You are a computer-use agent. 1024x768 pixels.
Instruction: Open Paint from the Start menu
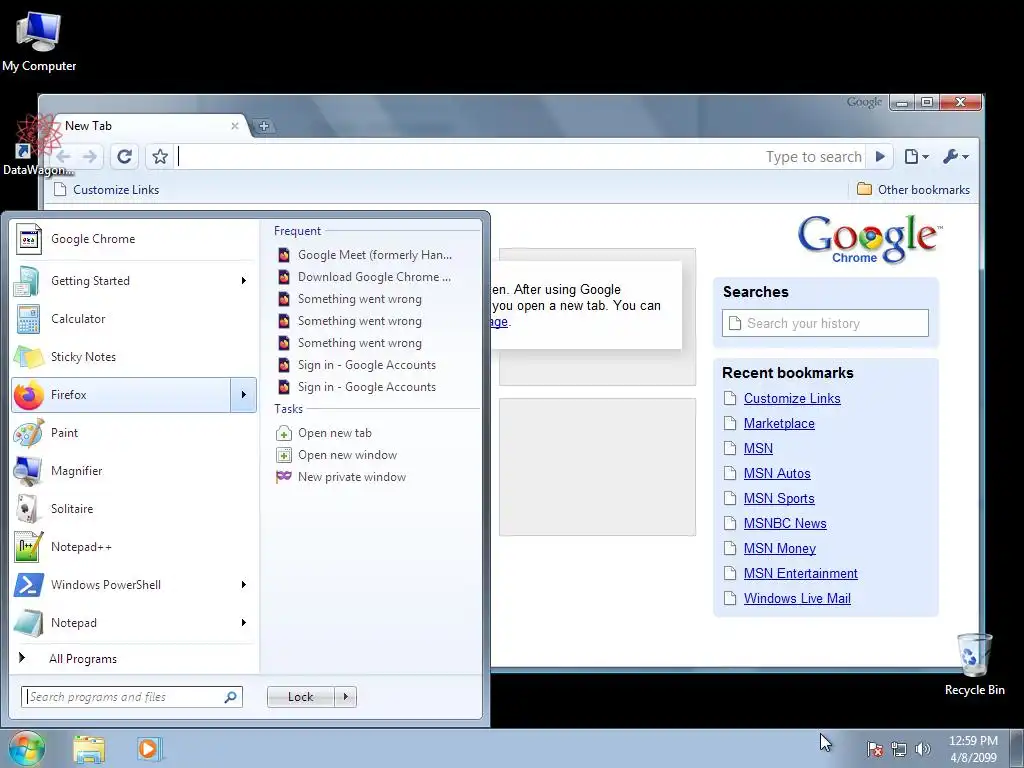134,432
